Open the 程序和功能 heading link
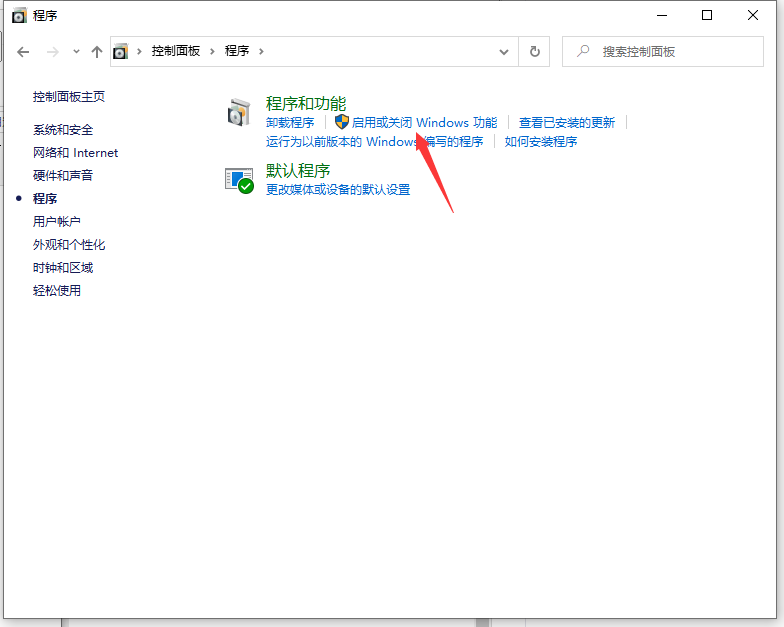 [306, 103]
